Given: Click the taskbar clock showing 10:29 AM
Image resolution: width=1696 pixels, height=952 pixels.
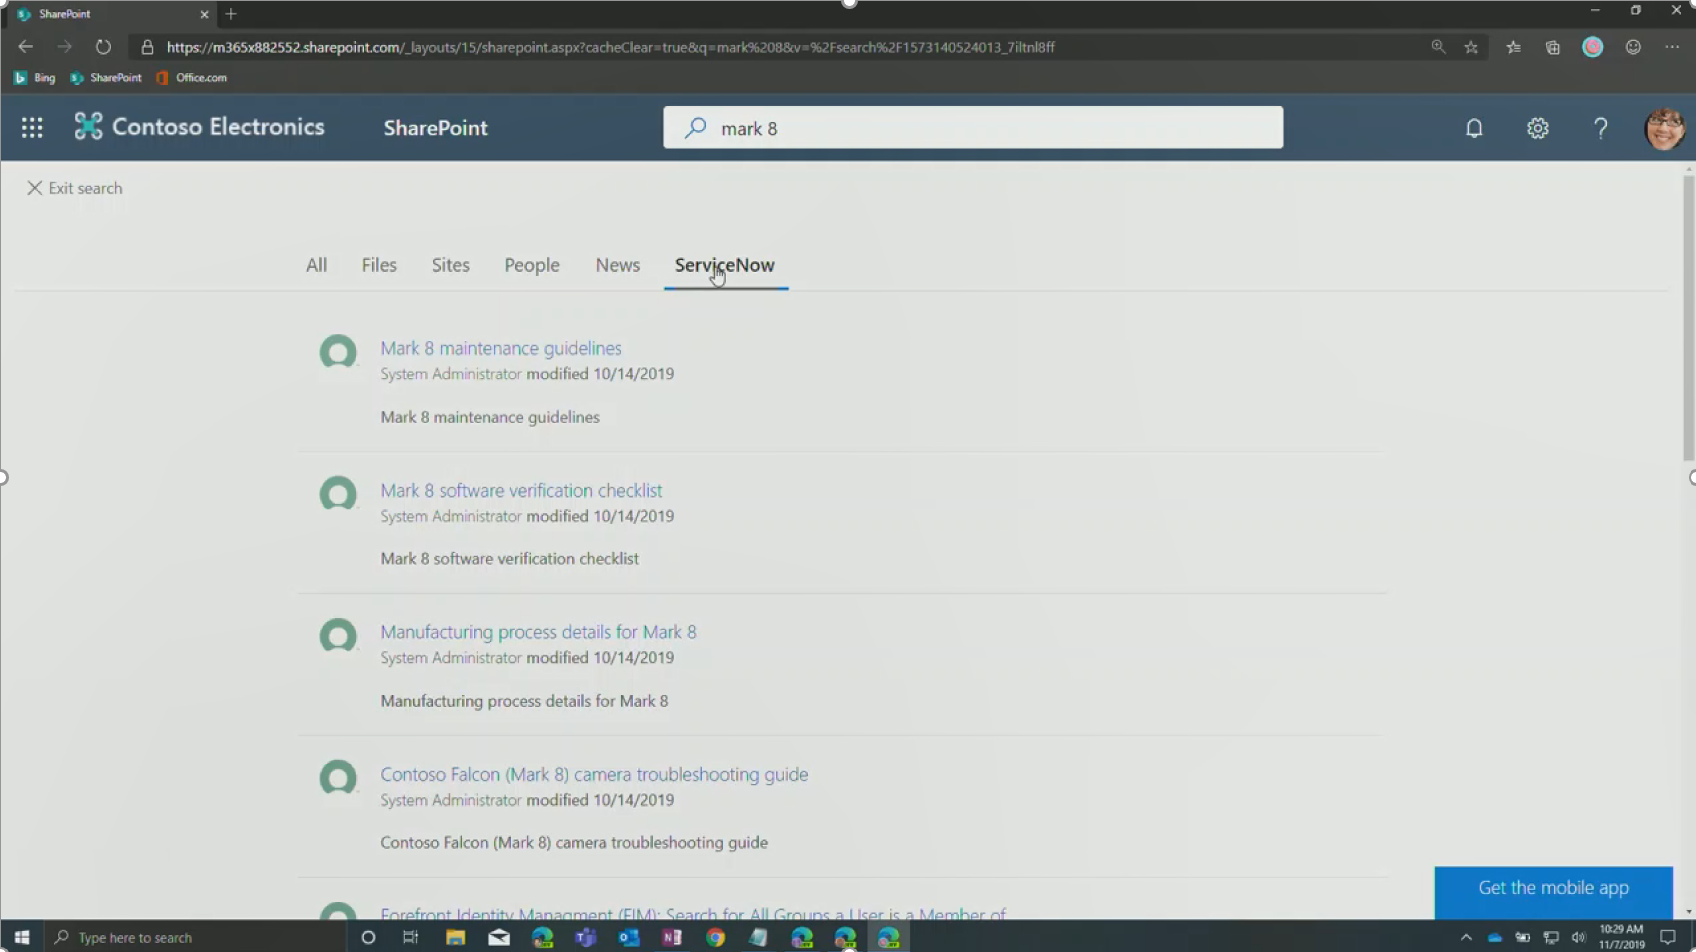Looking at the screenshot, I should (1621, 937).
